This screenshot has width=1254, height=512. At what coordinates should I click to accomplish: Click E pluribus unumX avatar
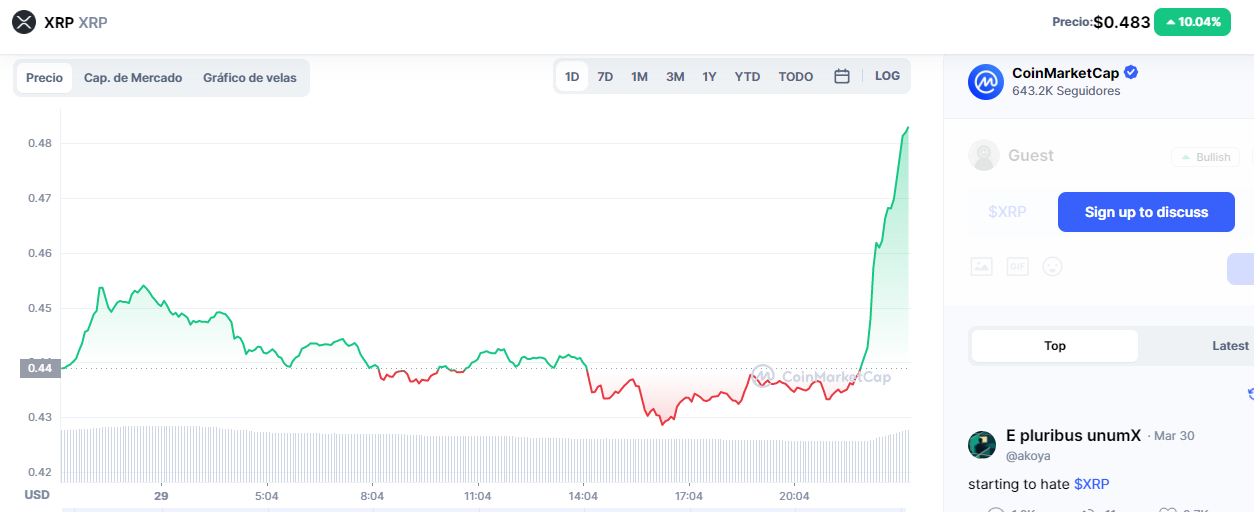982,445
